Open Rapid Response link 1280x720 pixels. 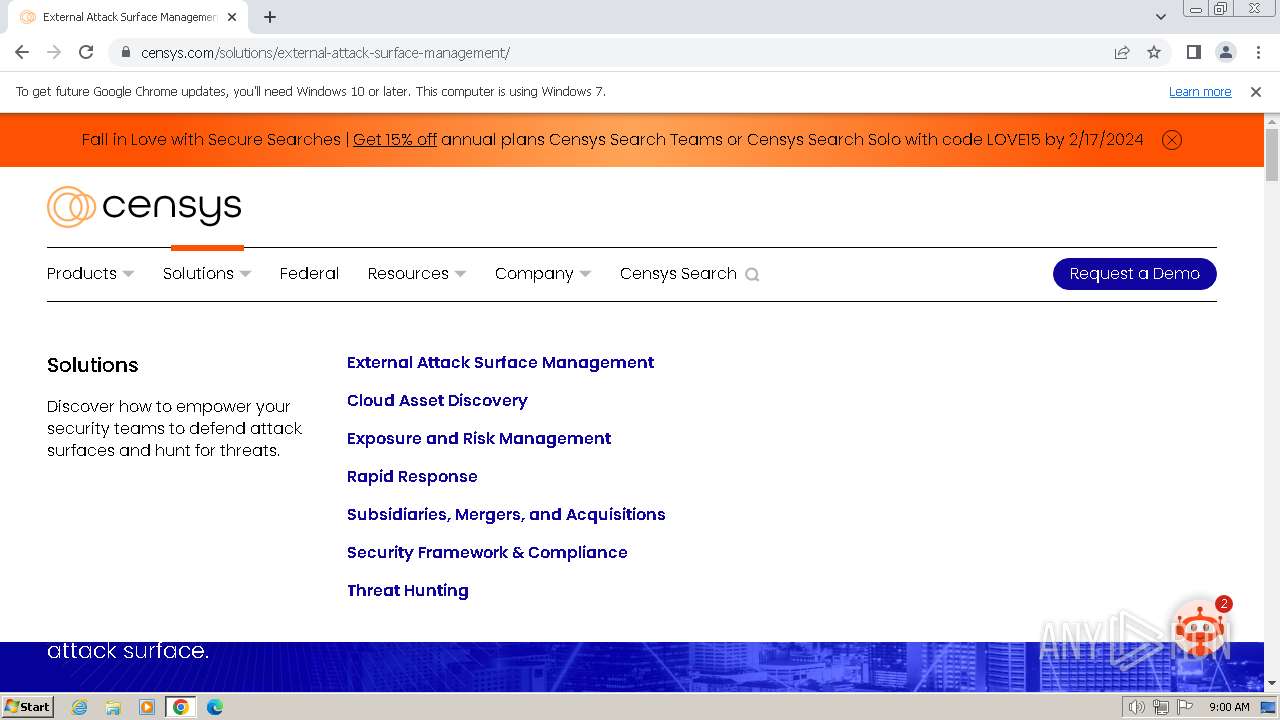tap(412, 476)
